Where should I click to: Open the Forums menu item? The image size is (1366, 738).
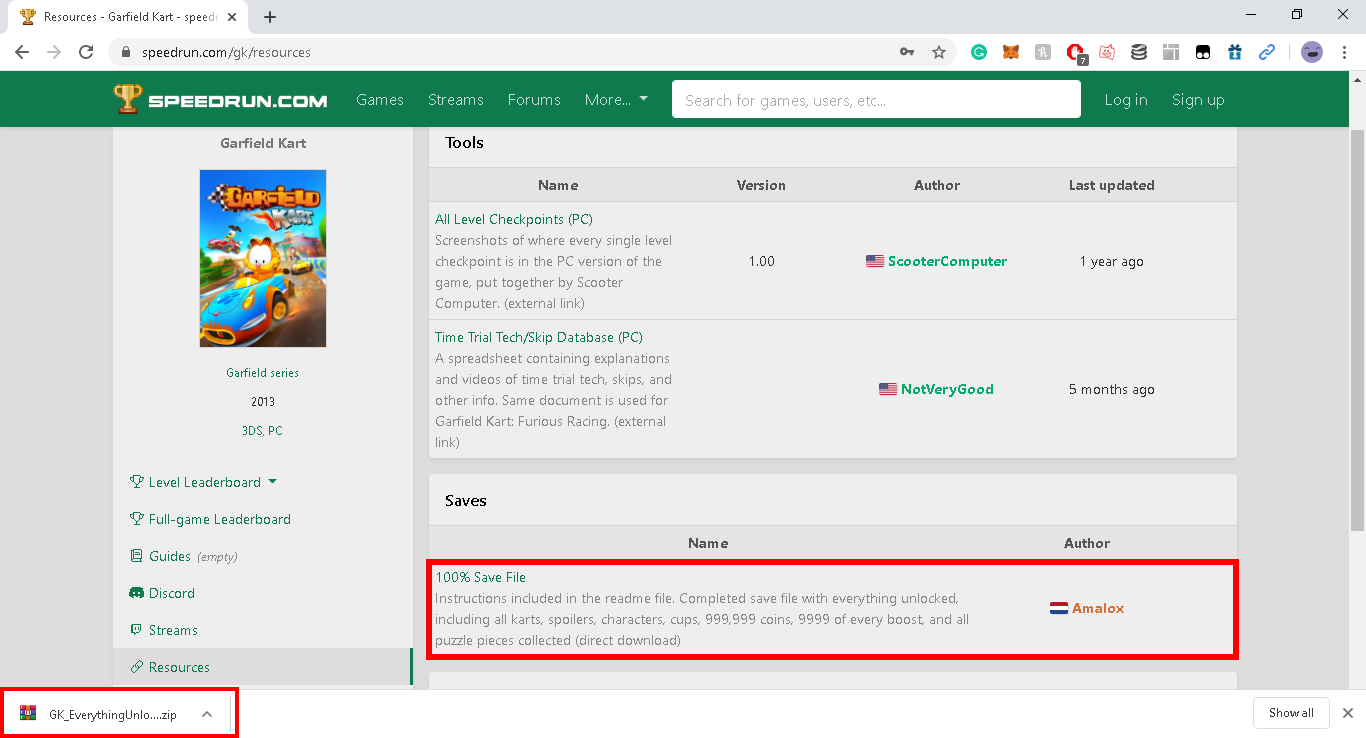pos(534,100)
